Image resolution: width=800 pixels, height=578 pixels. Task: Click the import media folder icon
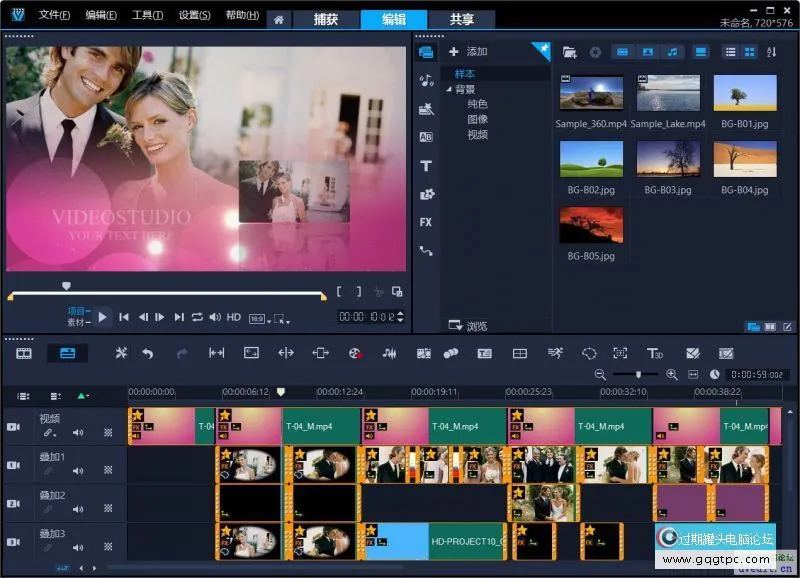point(570,52)
